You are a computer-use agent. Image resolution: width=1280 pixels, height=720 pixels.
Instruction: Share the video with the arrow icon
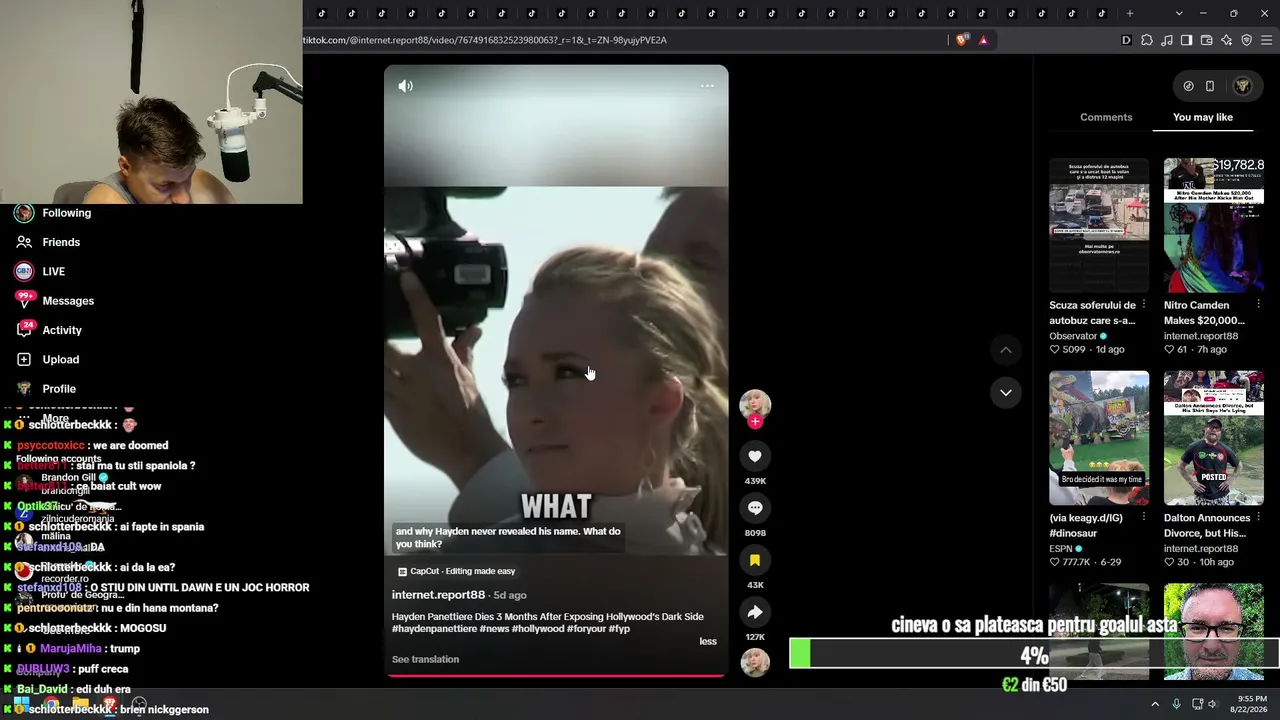(x=755, y=612)
